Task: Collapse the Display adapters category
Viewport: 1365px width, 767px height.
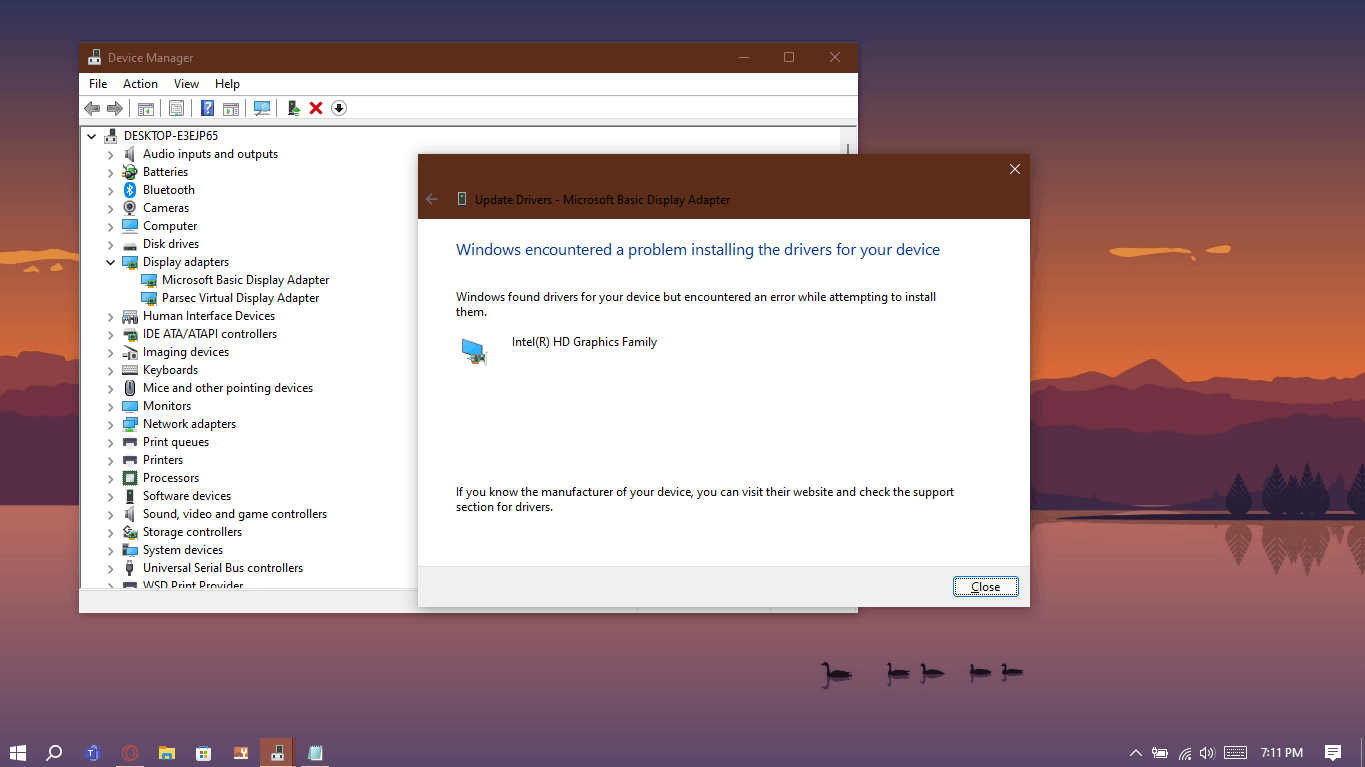Action: click(111, 262)
